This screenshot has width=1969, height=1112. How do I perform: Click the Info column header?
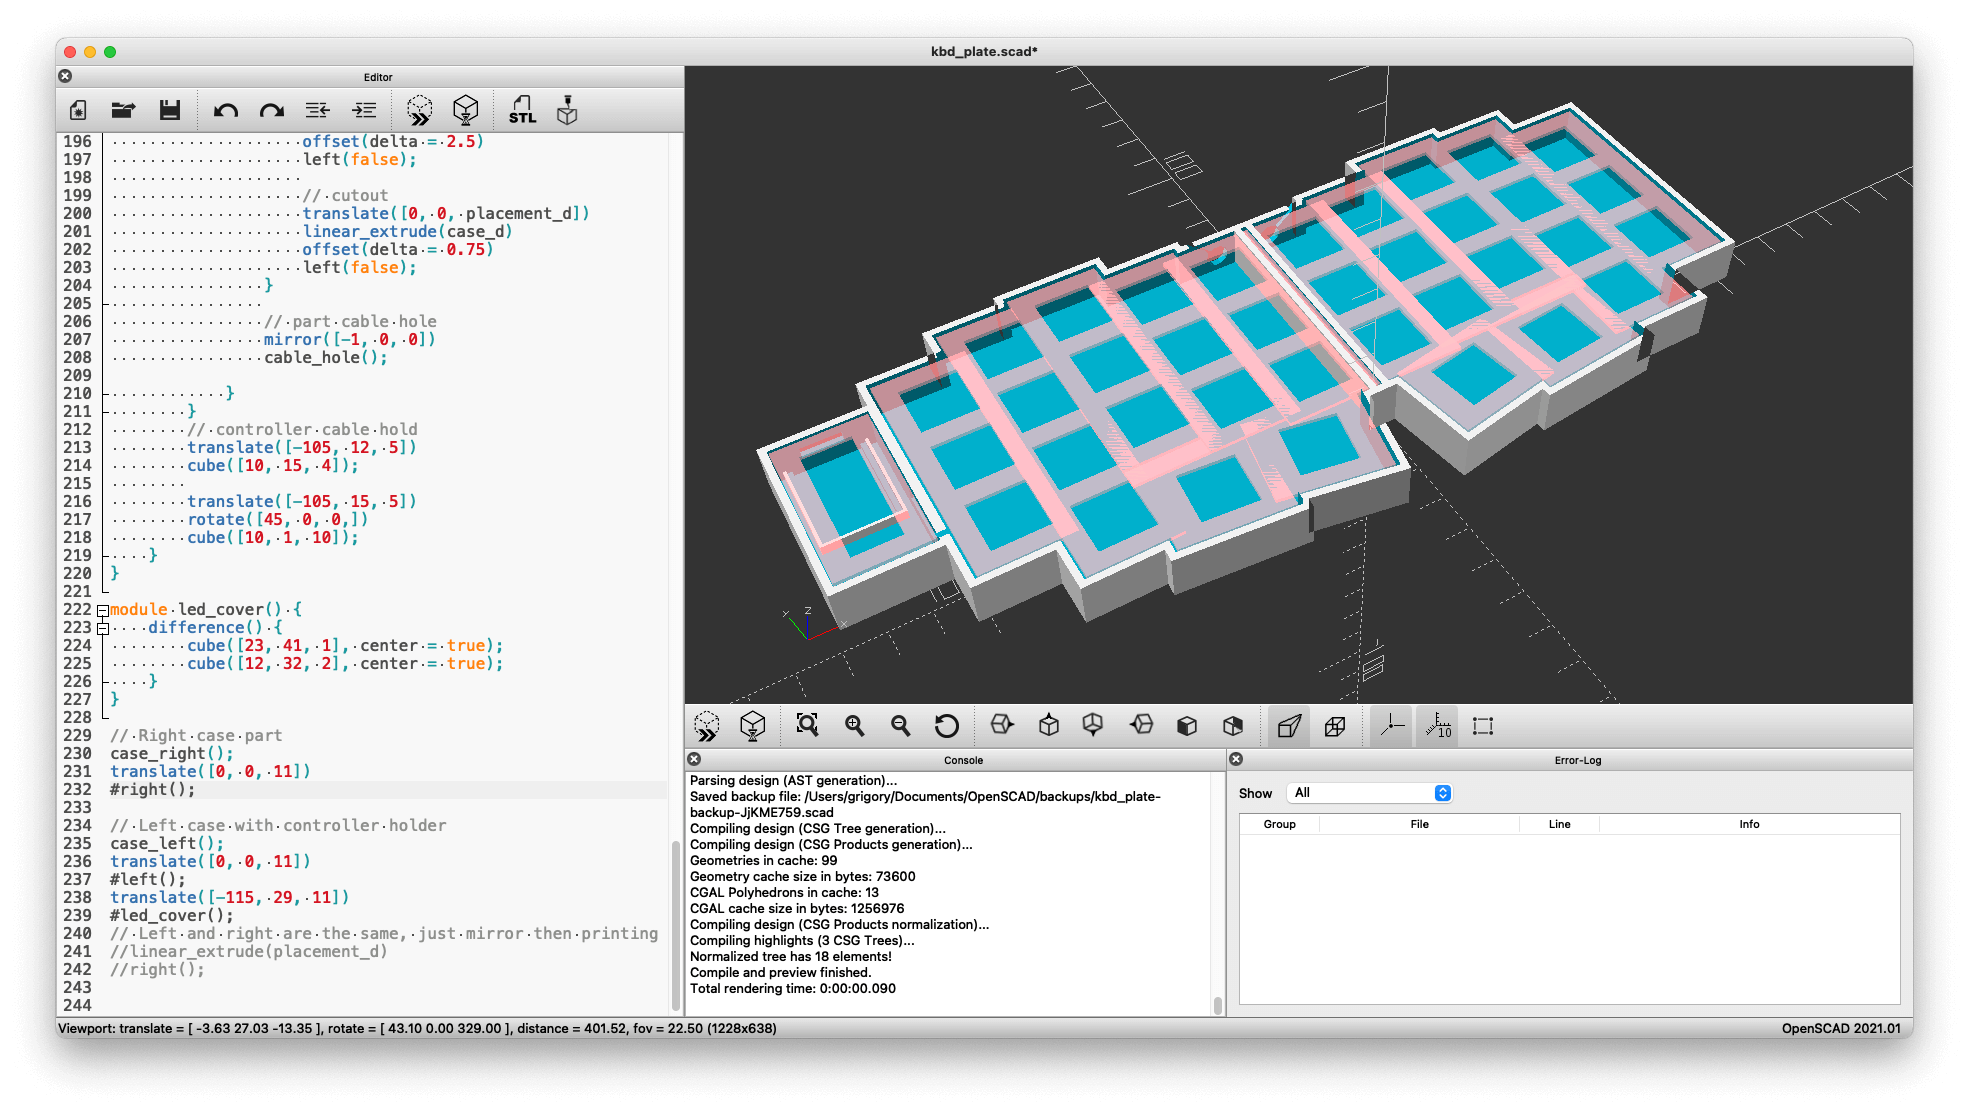pyautogui.click(x=1748, y=824)
